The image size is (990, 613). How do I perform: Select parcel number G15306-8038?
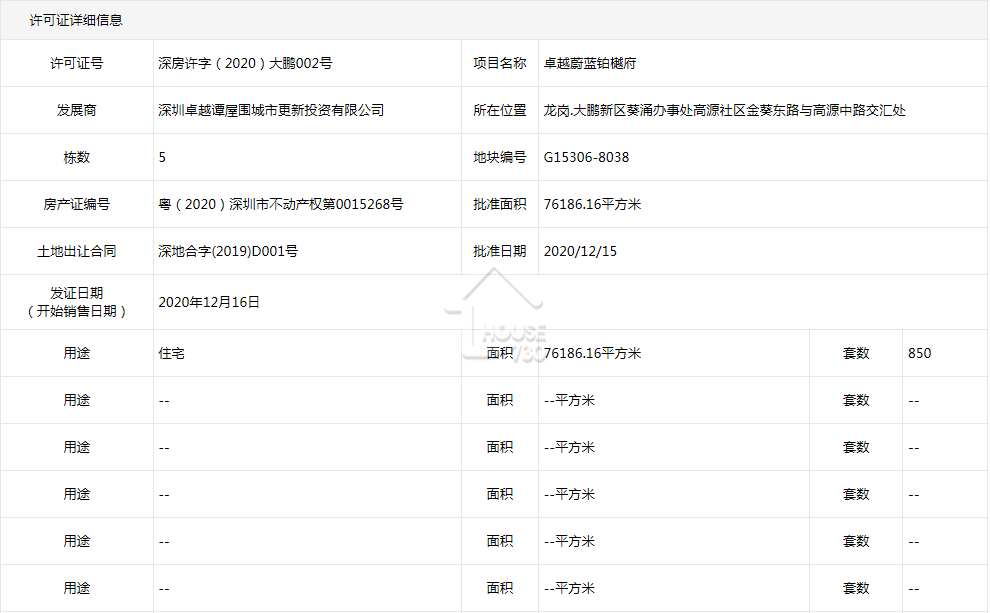tap(586, 157)
